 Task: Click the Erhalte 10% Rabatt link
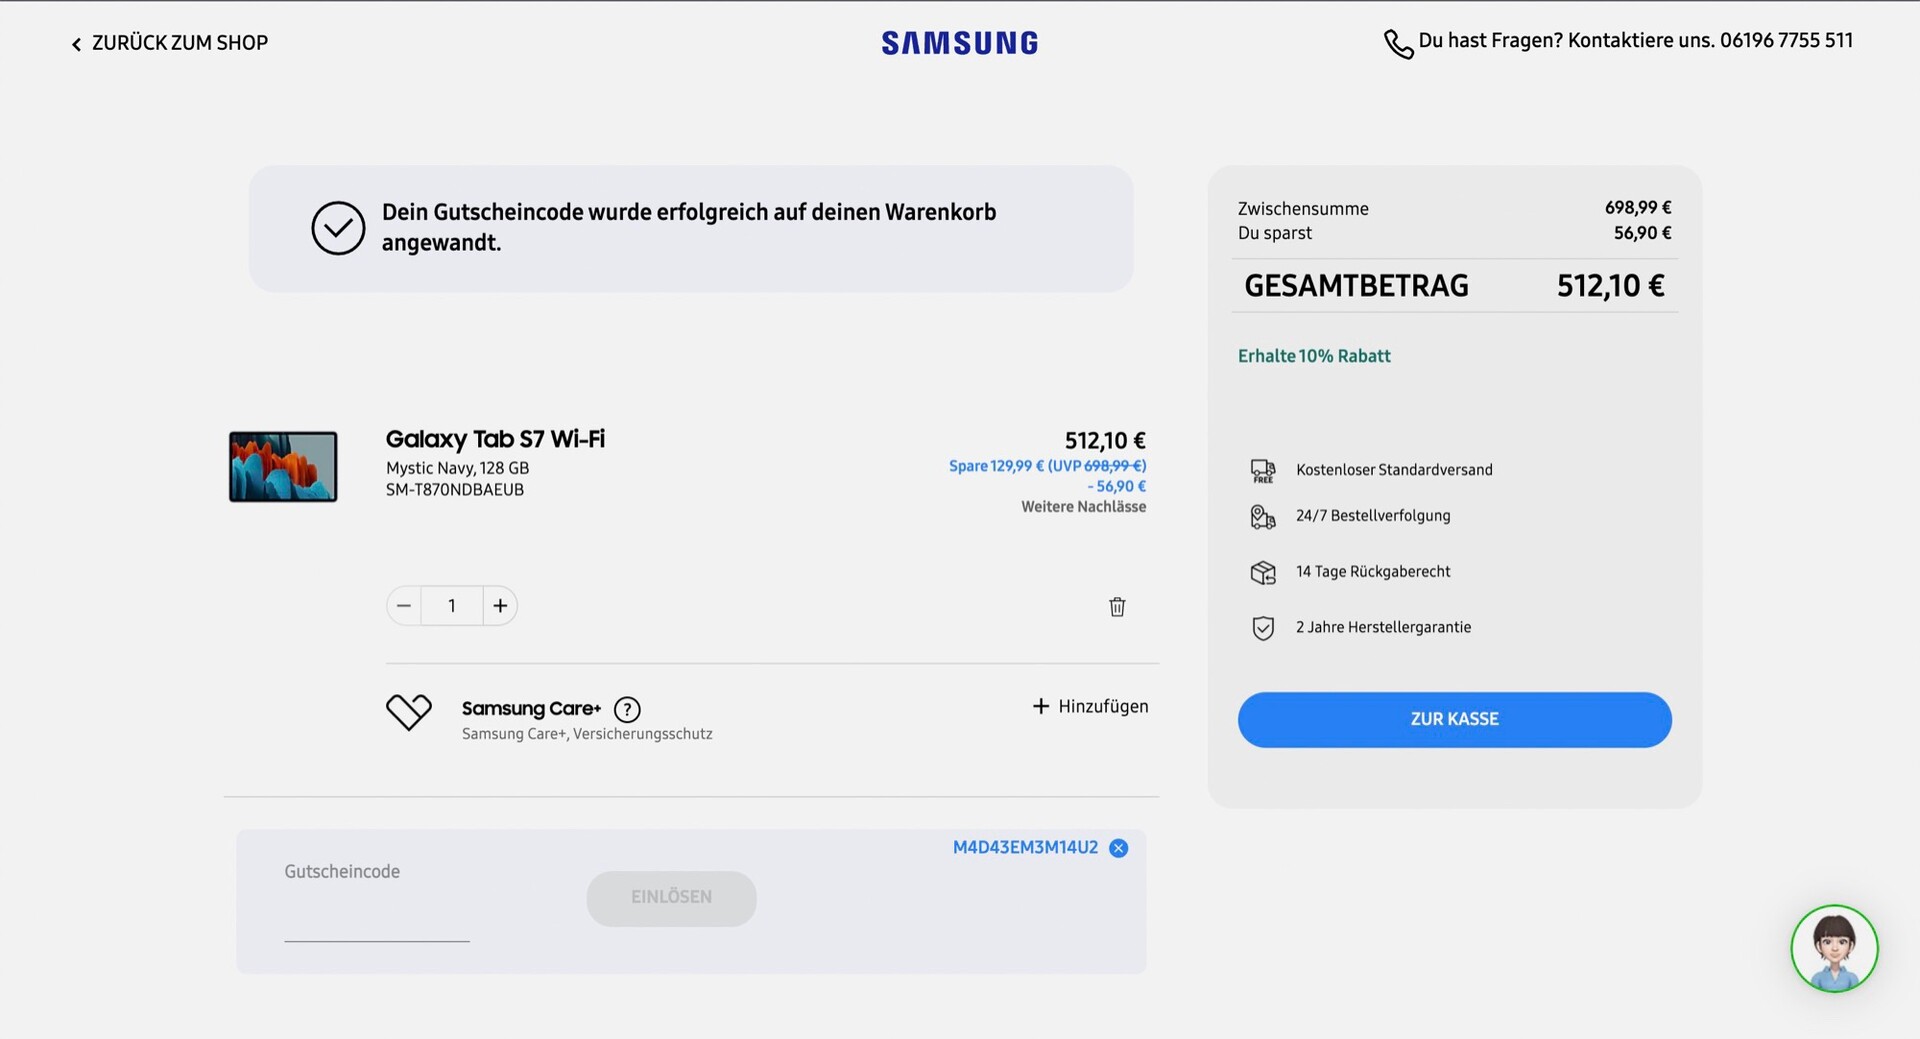click(x=1314, y=356)
